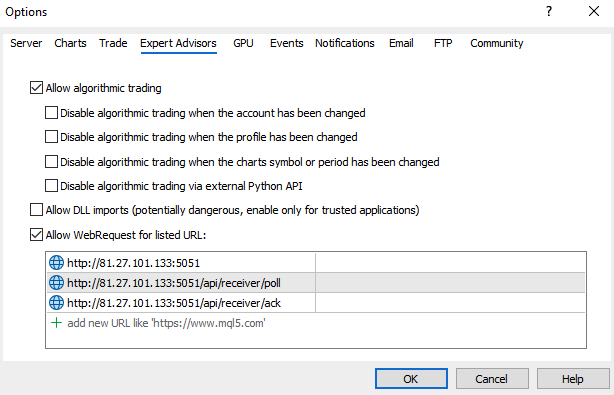Close the Options dialog with X
Viewport: 614px width, 395px height.
click(594, 11)
